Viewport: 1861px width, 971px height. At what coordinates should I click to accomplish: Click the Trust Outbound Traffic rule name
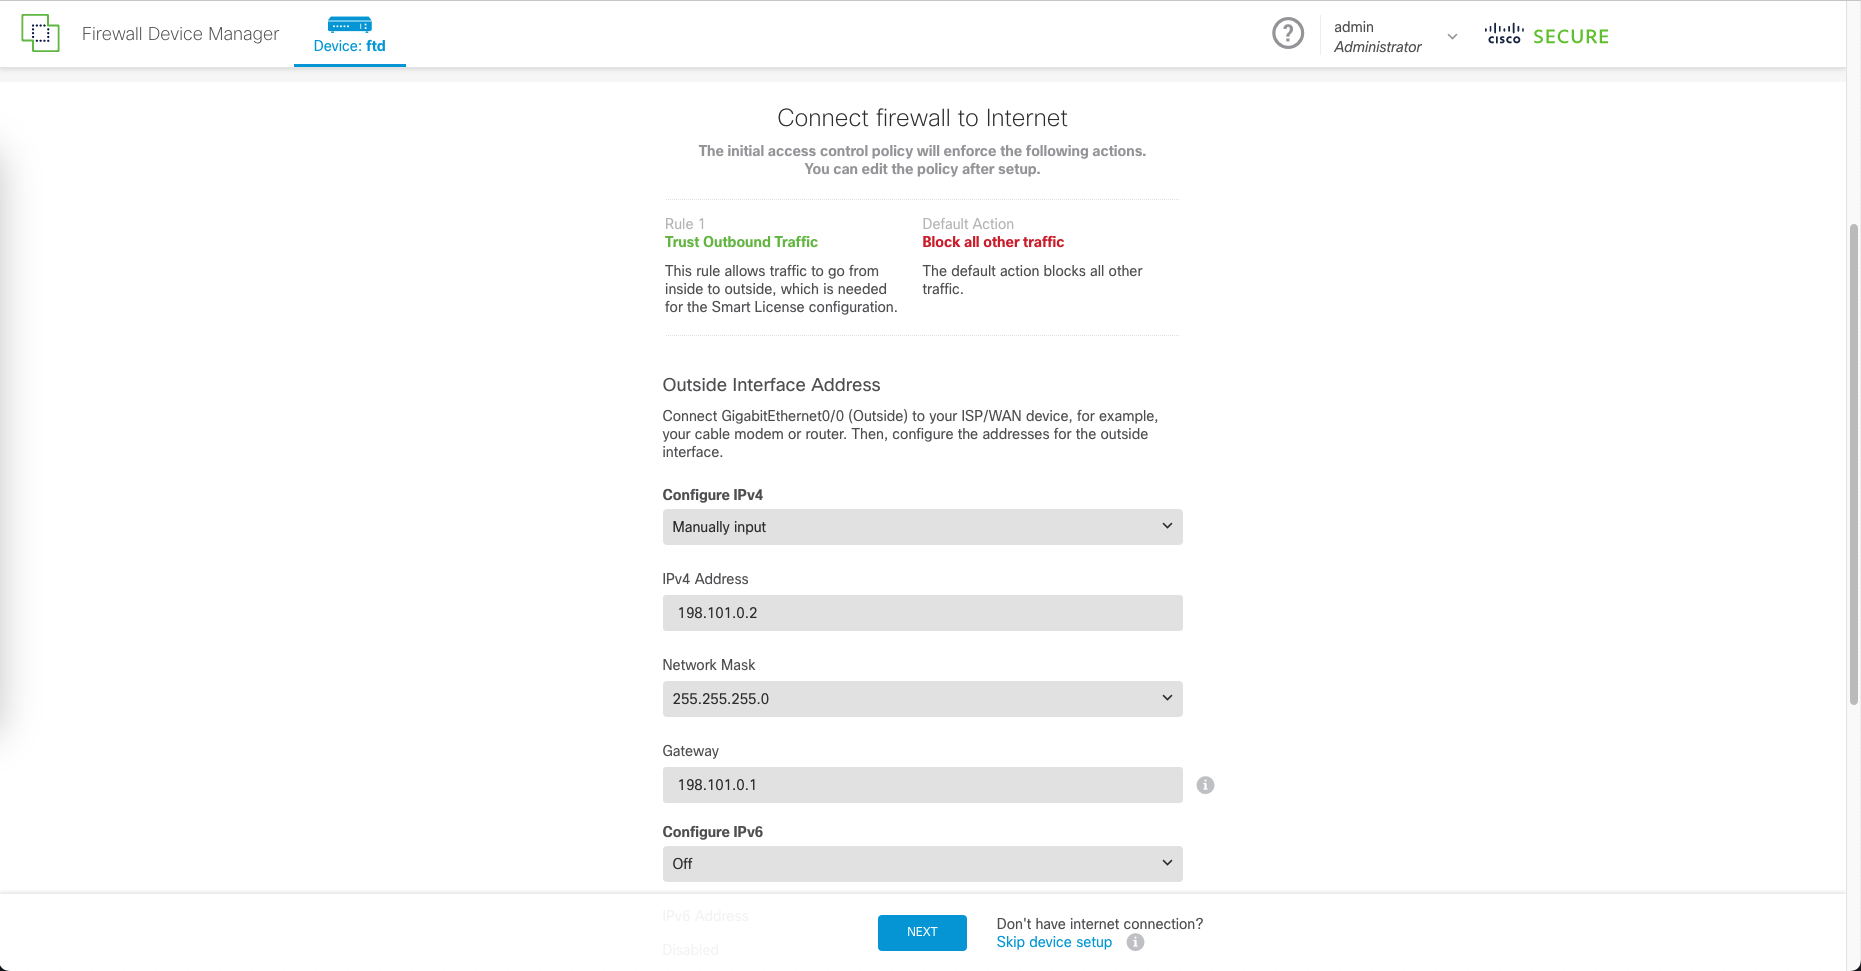(741, 242)
